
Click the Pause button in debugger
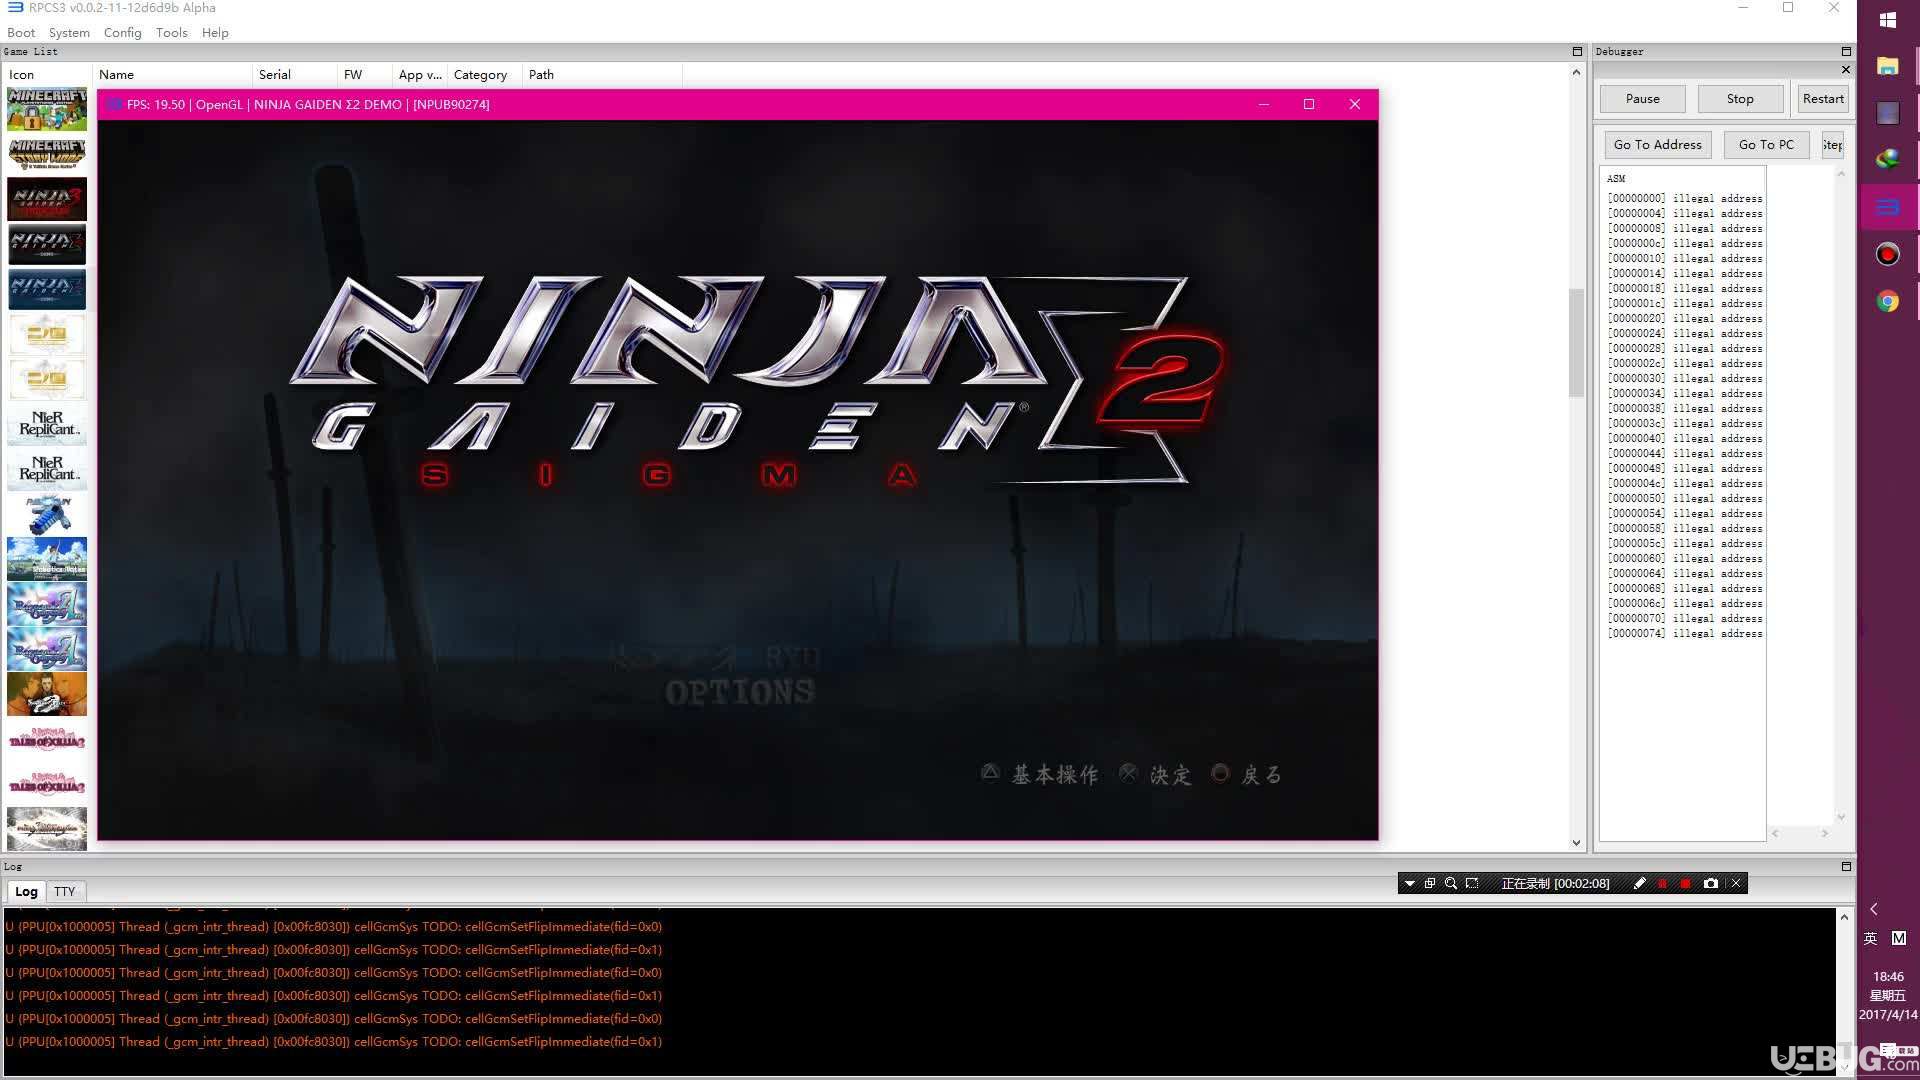pyautogui.click(x=1643, y=98)
